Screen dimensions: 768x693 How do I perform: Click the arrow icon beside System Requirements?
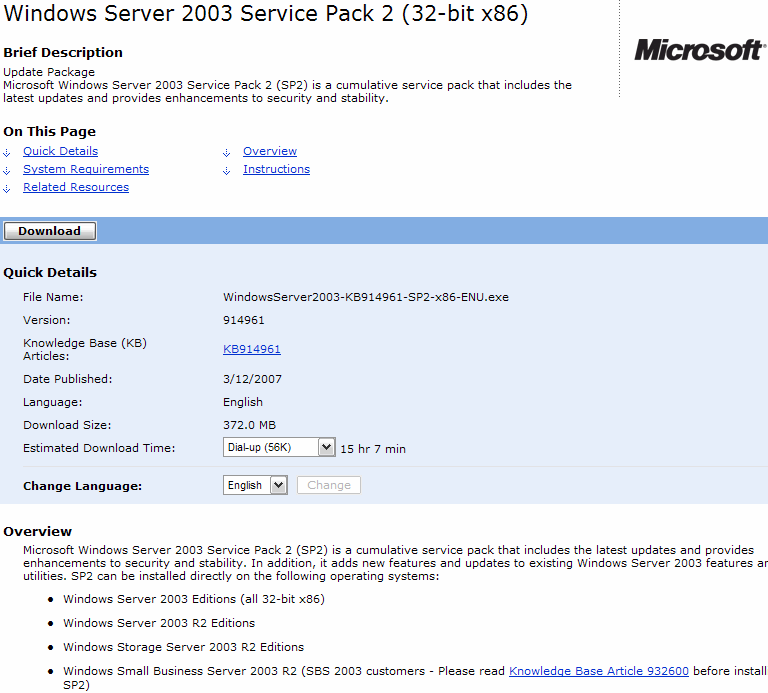point(7,171)
